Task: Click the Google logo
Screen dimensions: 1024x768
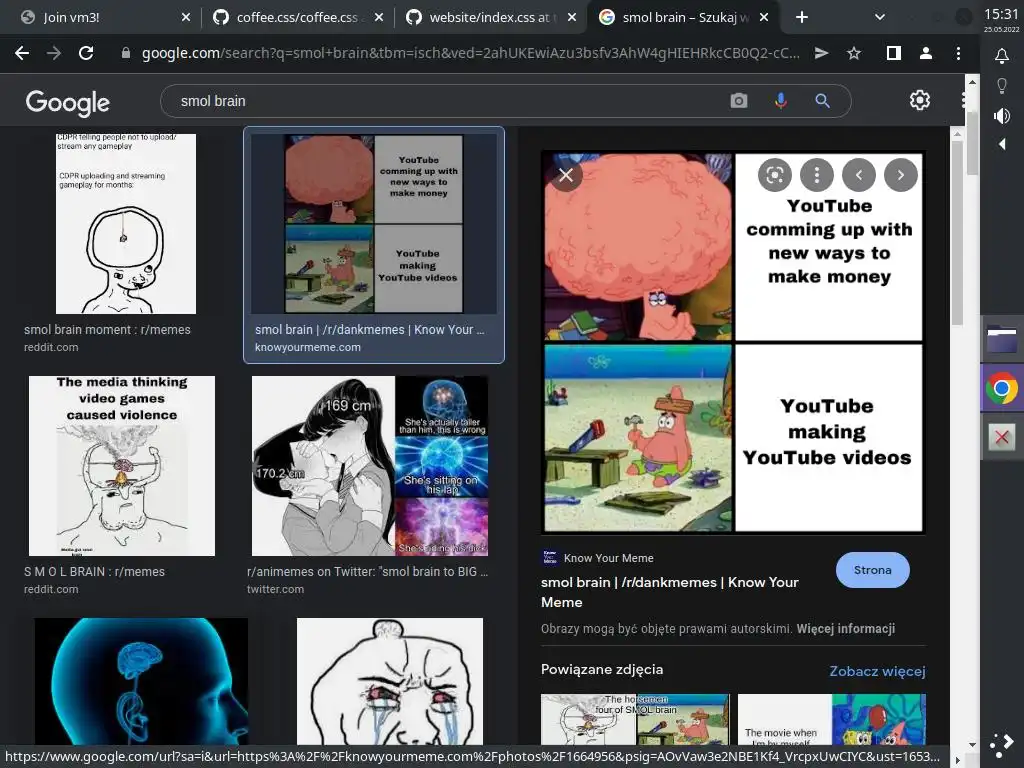Action: coord(68,103)
